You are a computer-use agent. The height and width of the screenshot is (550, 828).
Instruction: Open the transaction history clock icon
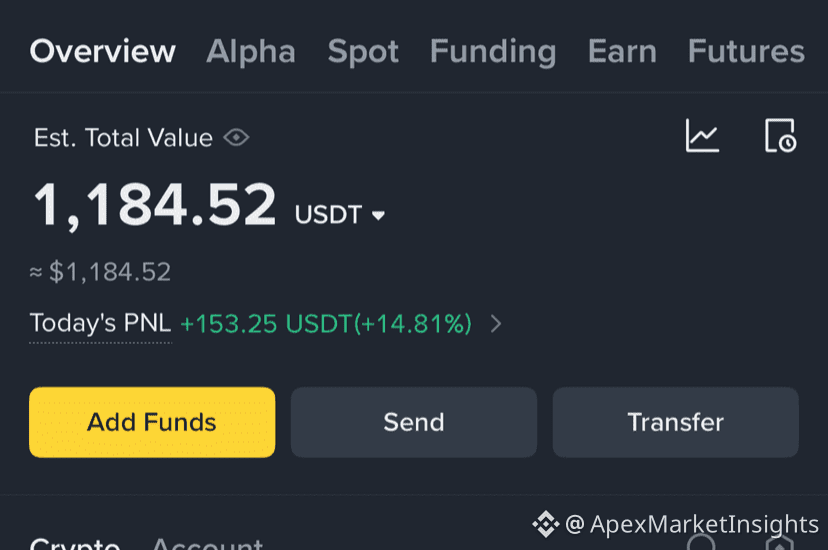(x=780, y=135)
